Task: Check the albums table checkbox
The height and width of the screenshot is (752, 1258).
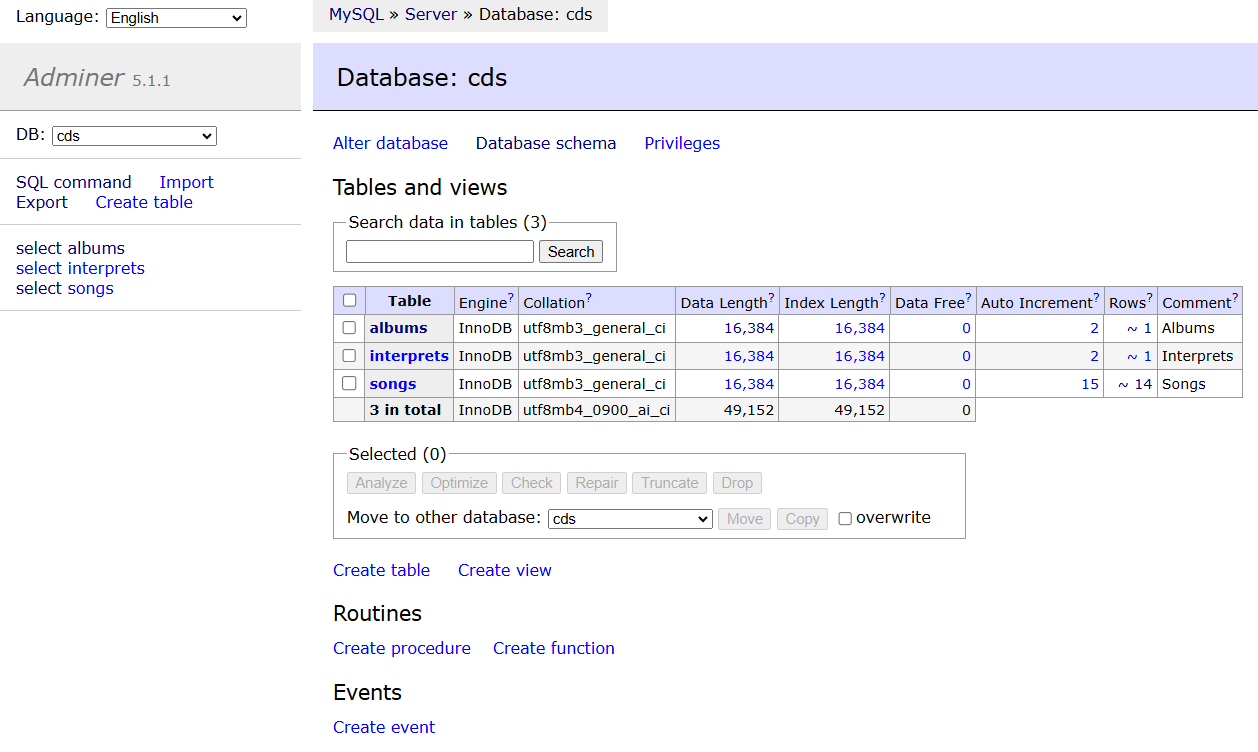Action: click(349, 327)
